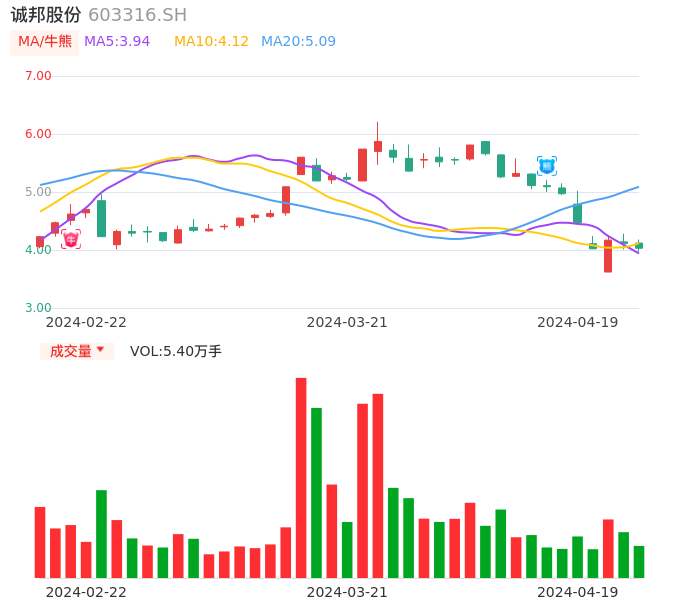Click the first tall green candlestick after 2024-02-22
Screen dimensions: 686x606
tap(101, 218)
